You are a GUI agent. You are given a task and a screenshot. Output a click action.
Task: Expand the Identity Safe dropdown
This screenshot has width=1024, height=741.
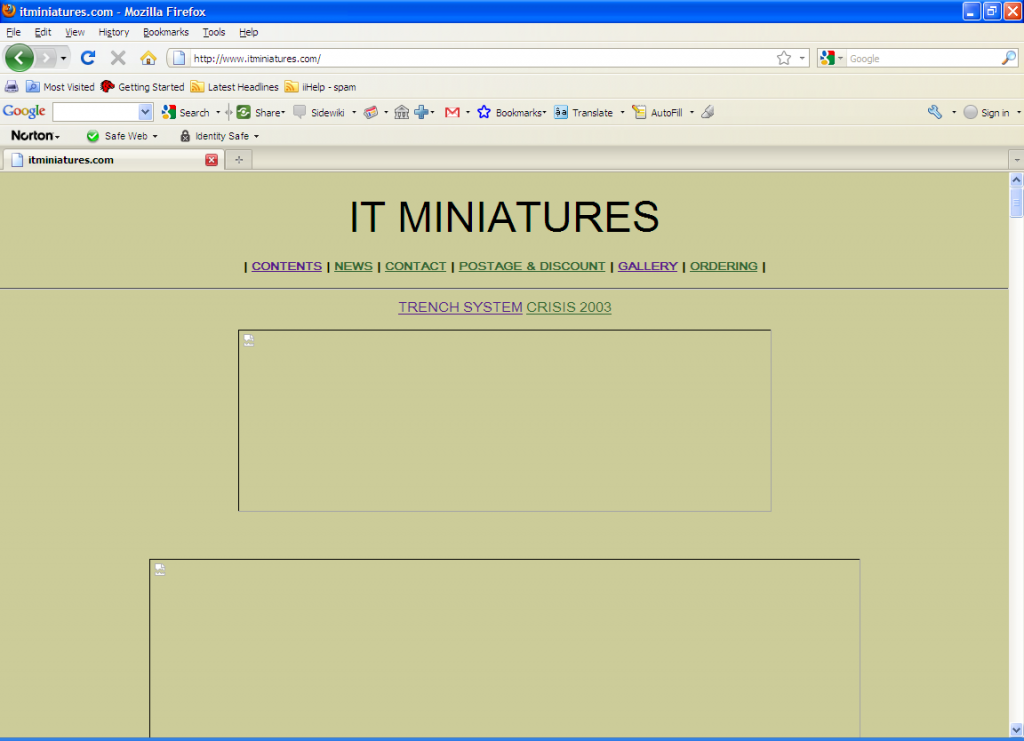tap(219, 136)
